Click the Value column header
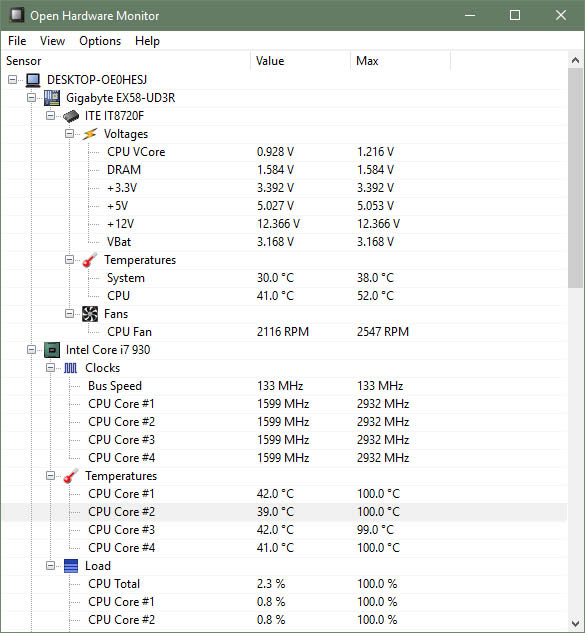Image resolution: width=585 pixels, height=633 pixels. click(300, 61)
